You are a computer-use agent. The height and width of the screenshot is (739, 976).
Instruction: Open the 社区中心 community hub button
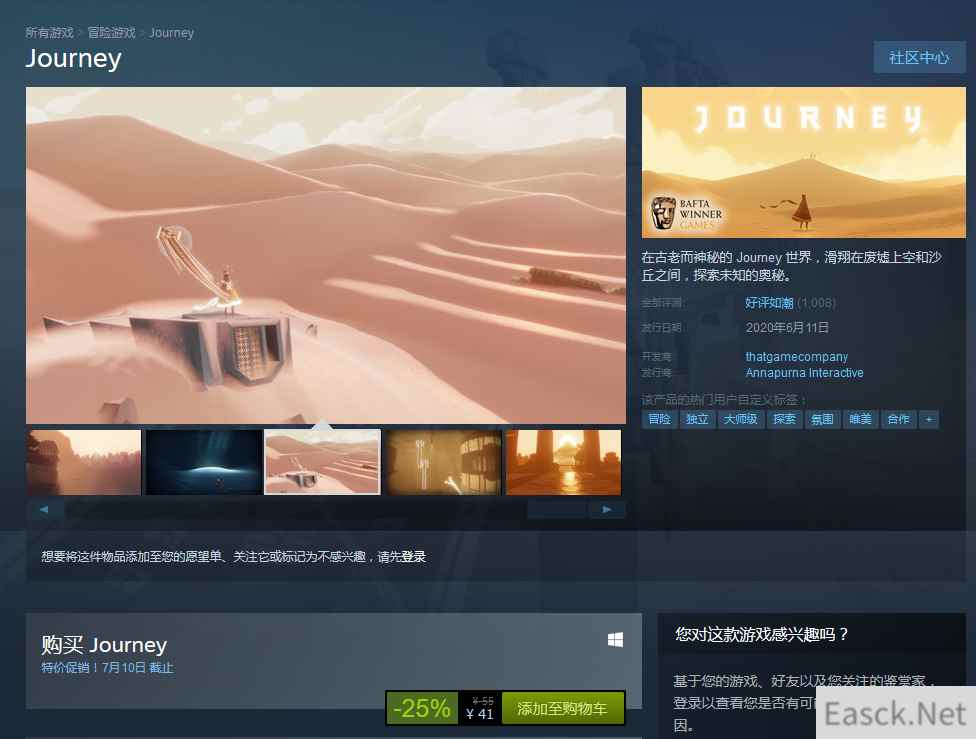tap(919, 57)
